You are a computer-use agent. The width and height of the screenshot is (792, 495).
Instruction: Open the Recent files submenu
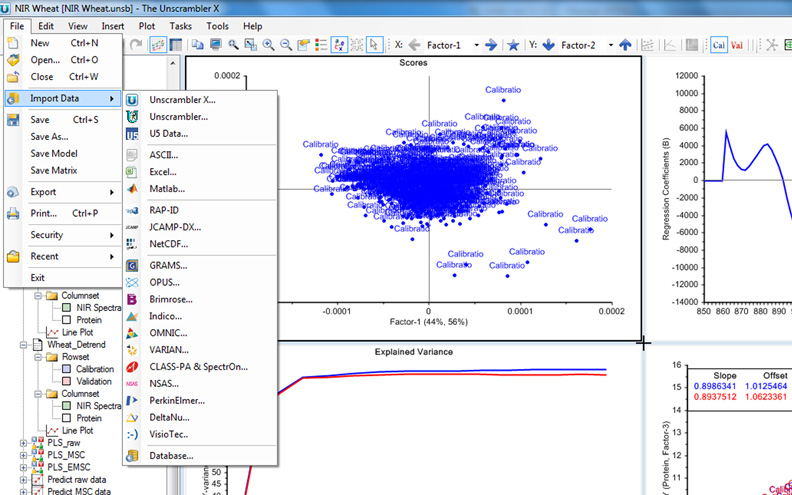(63, 257)
